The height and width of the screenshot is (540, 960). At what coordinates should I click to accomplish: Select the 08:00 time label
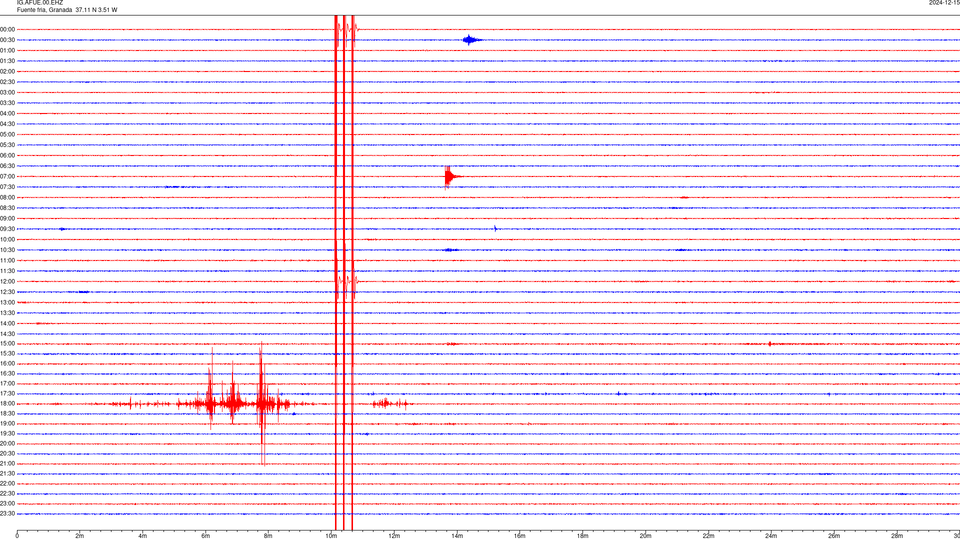click(8, 197)
